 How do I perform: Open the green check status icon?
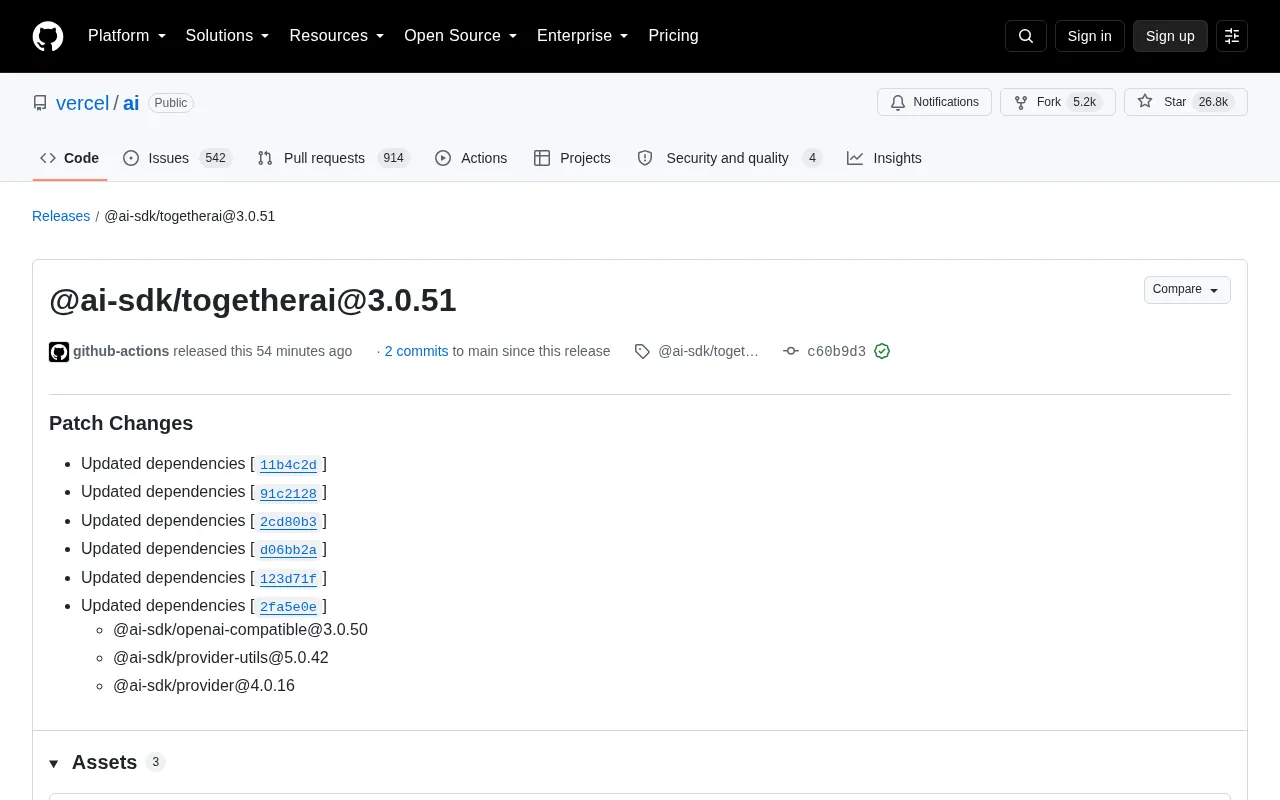tap(882, 351)
